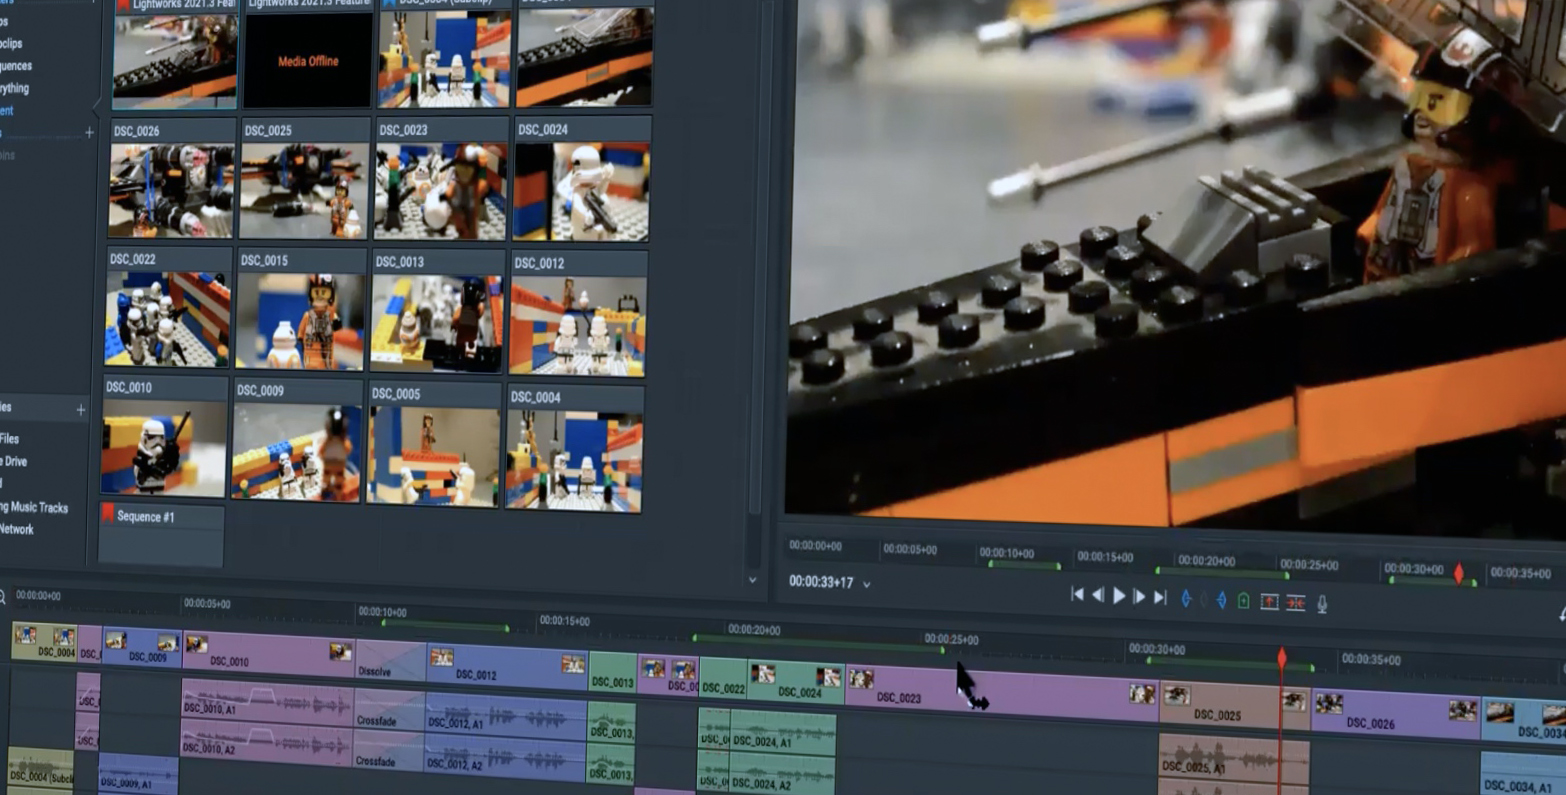Select DSC_0022 video clip on timeline
Viewport: 1566px width, 795px height.
tap(723, 679)
